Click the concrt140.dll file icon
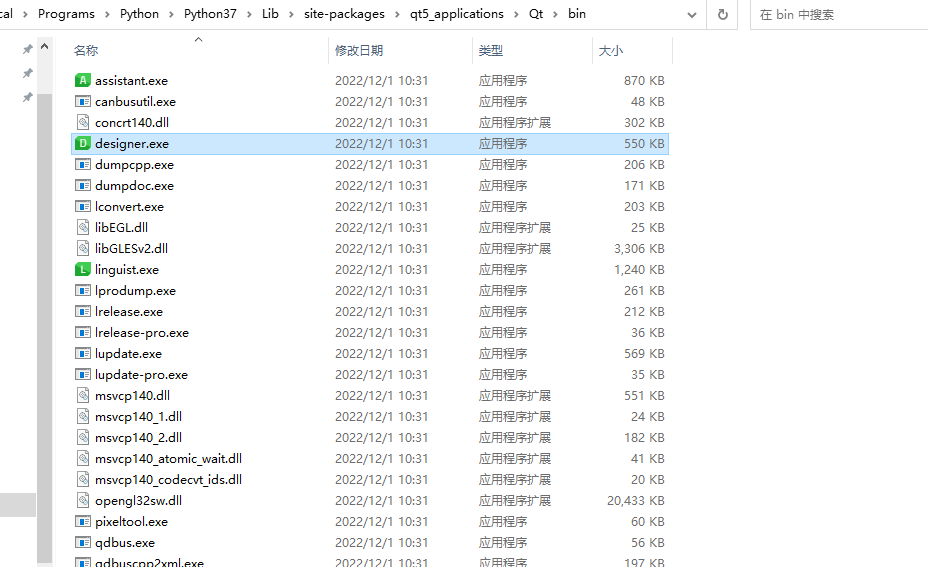This screenshot has height=567, width=928. pyautogui.click(x=83, y=122)
